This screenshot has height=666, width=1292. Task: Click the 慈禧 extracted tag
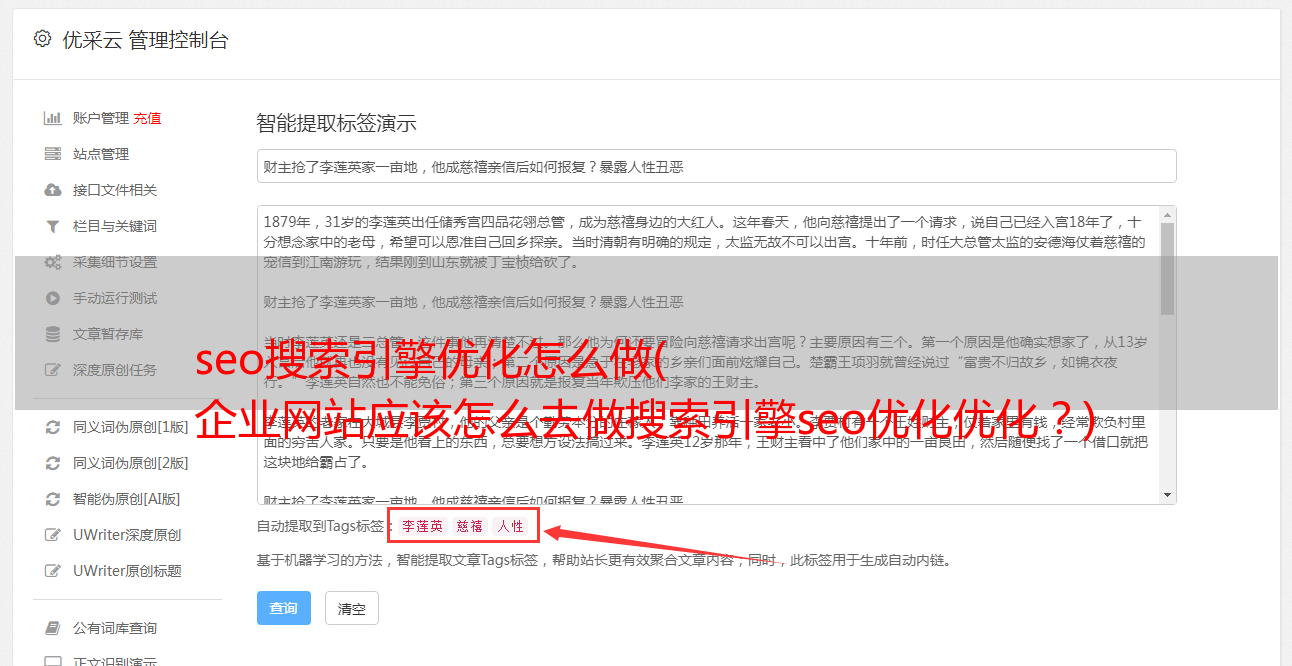(470, 526)
